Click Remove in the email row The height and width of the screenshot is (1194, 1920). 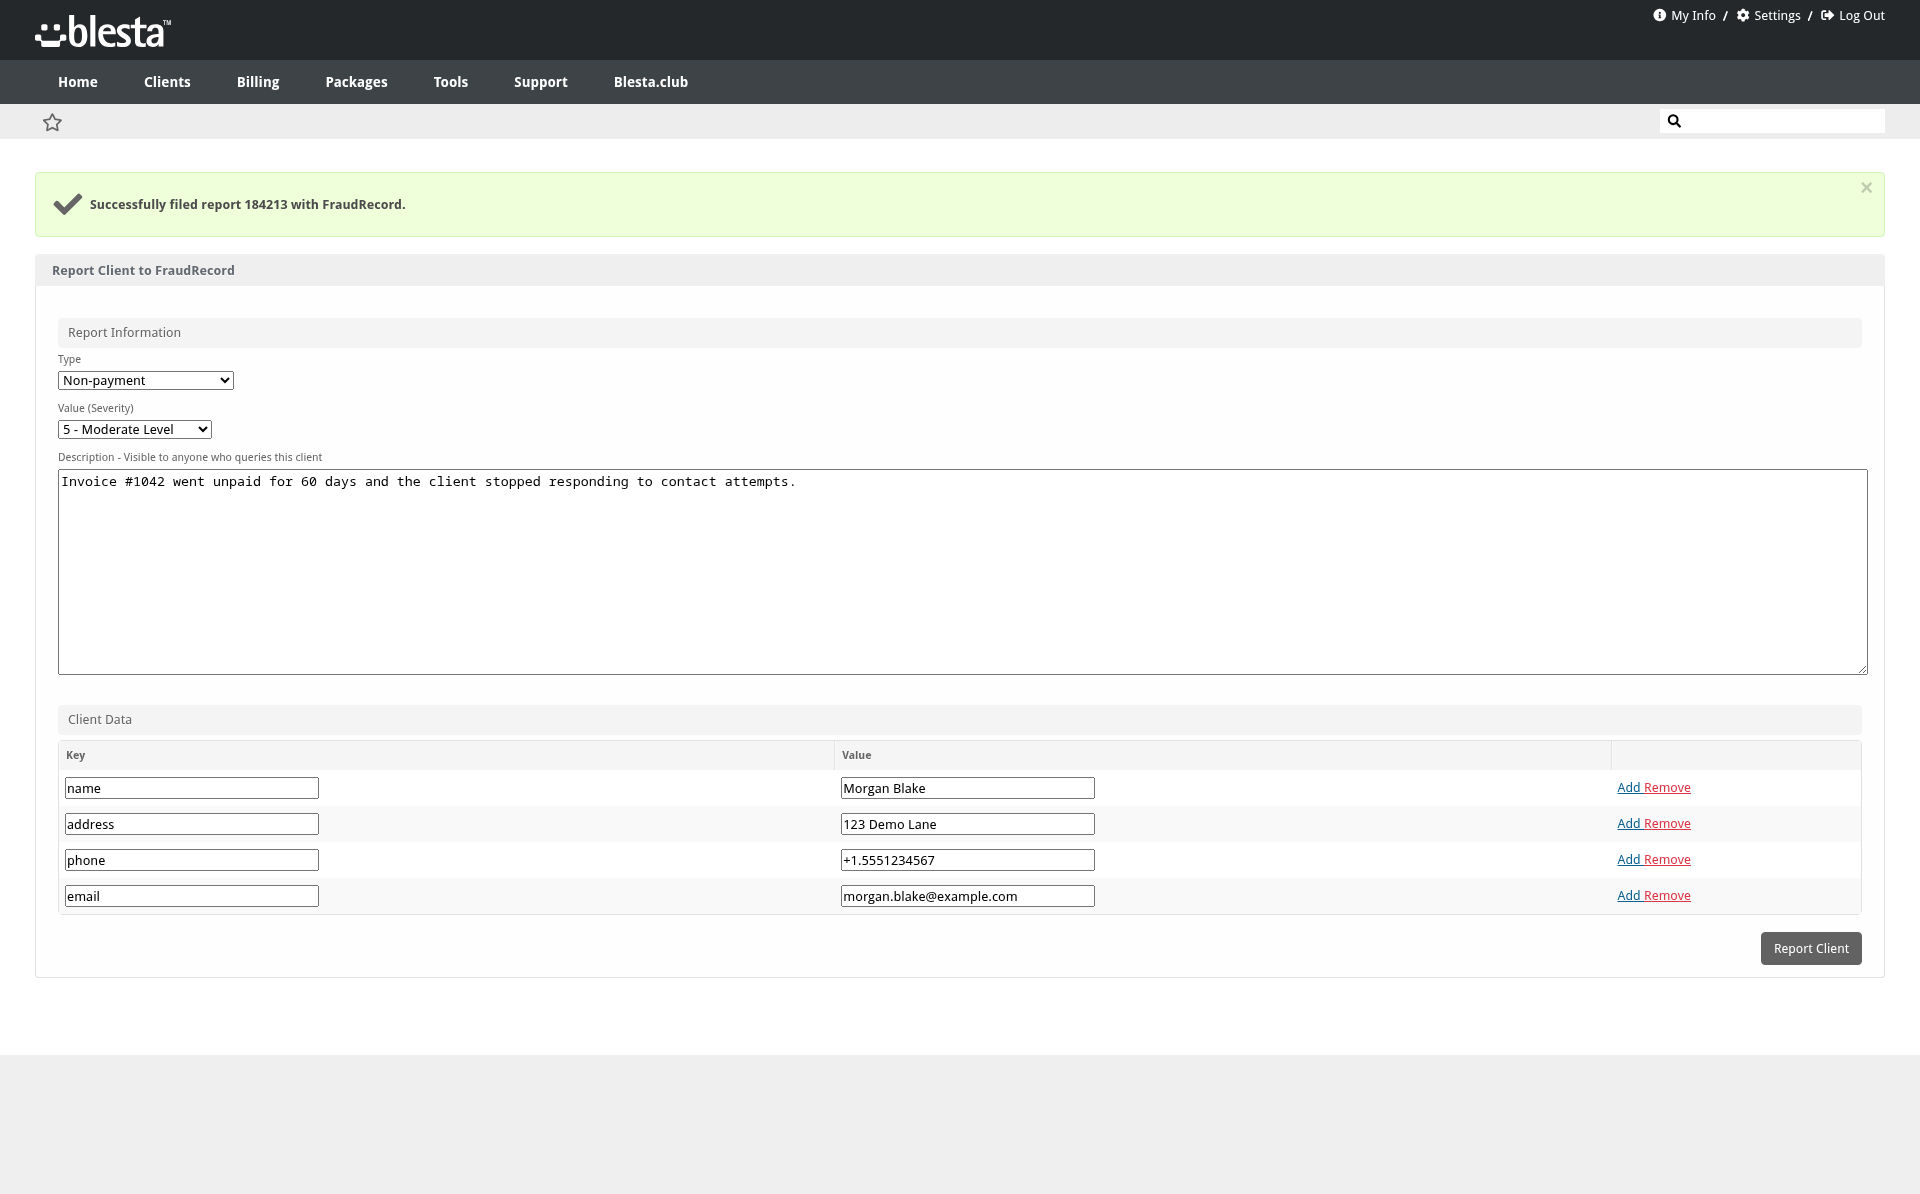[1667, 896]
